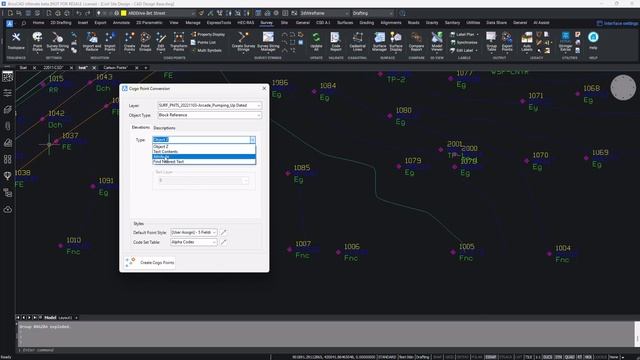Open the Code Report tool
This screenshot has width=640, height=360.
(336, 42)
